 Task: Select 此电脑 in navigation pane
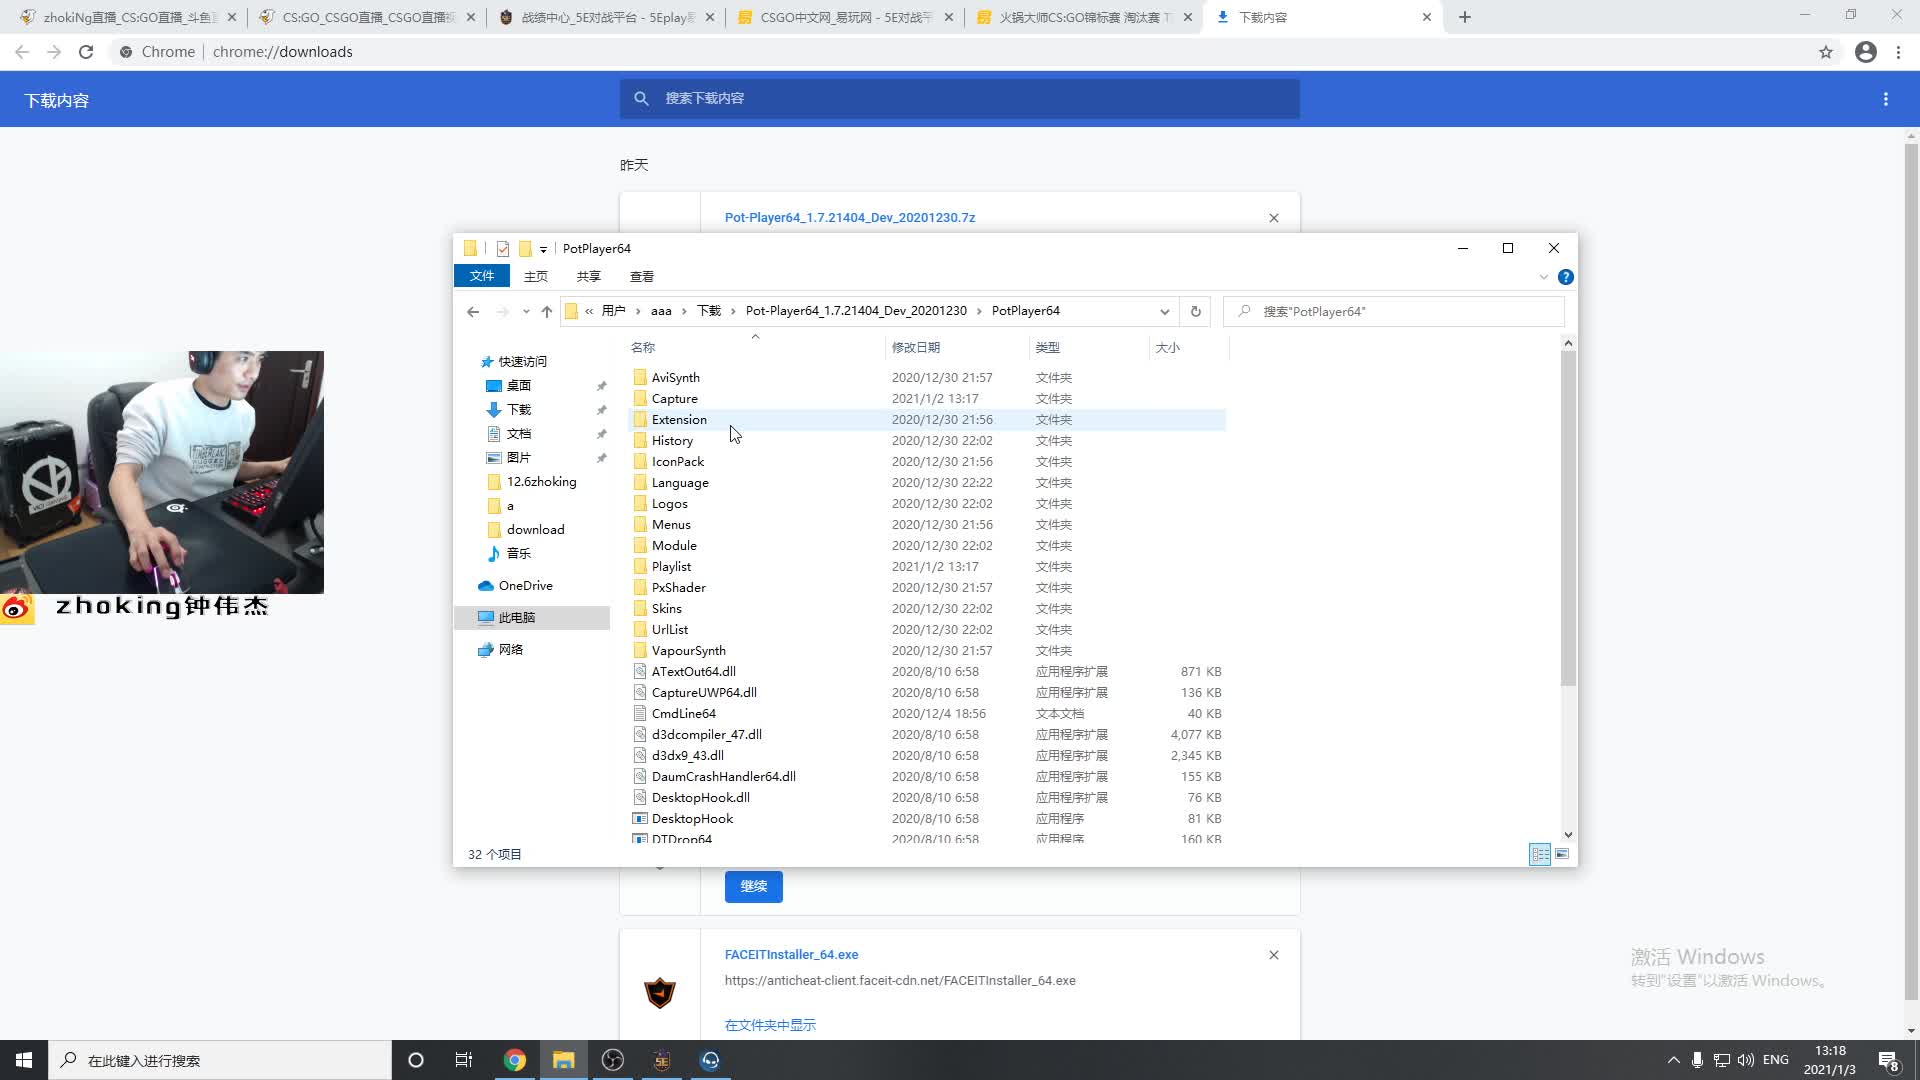tap(517, 617)
